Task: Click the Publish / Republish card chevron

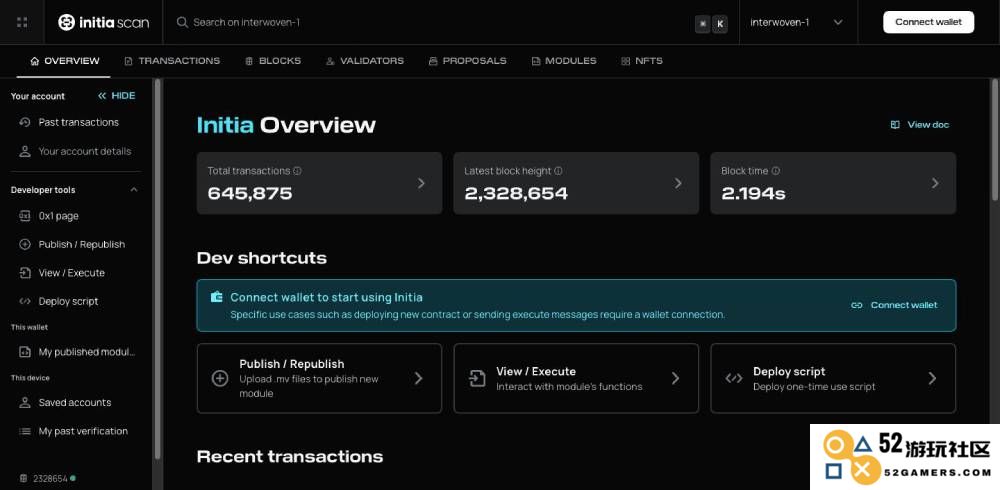Action: [x=418, y=378]
